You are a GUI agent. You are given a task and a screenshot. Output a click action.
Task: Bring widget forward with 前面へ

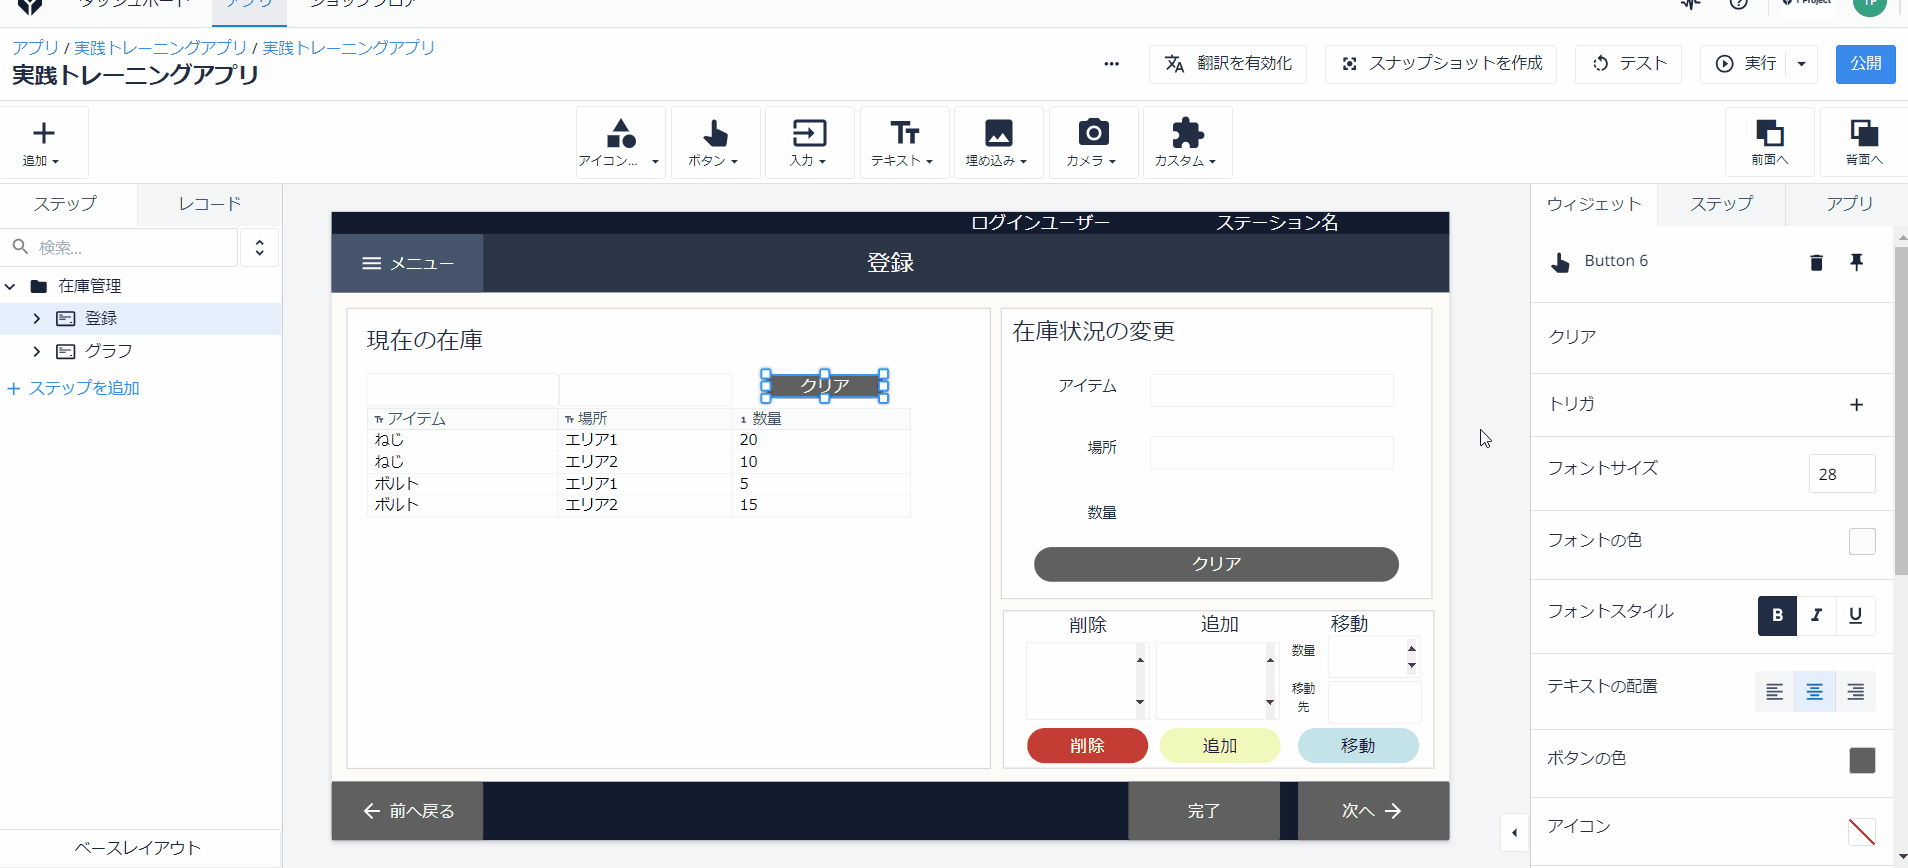point(1769,142)
